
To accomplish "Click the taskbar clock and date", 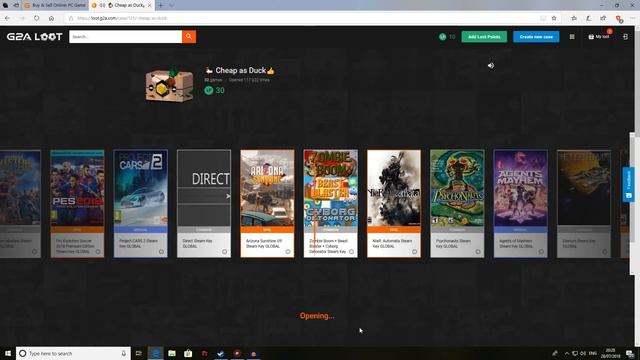I will tap(611, 353).
